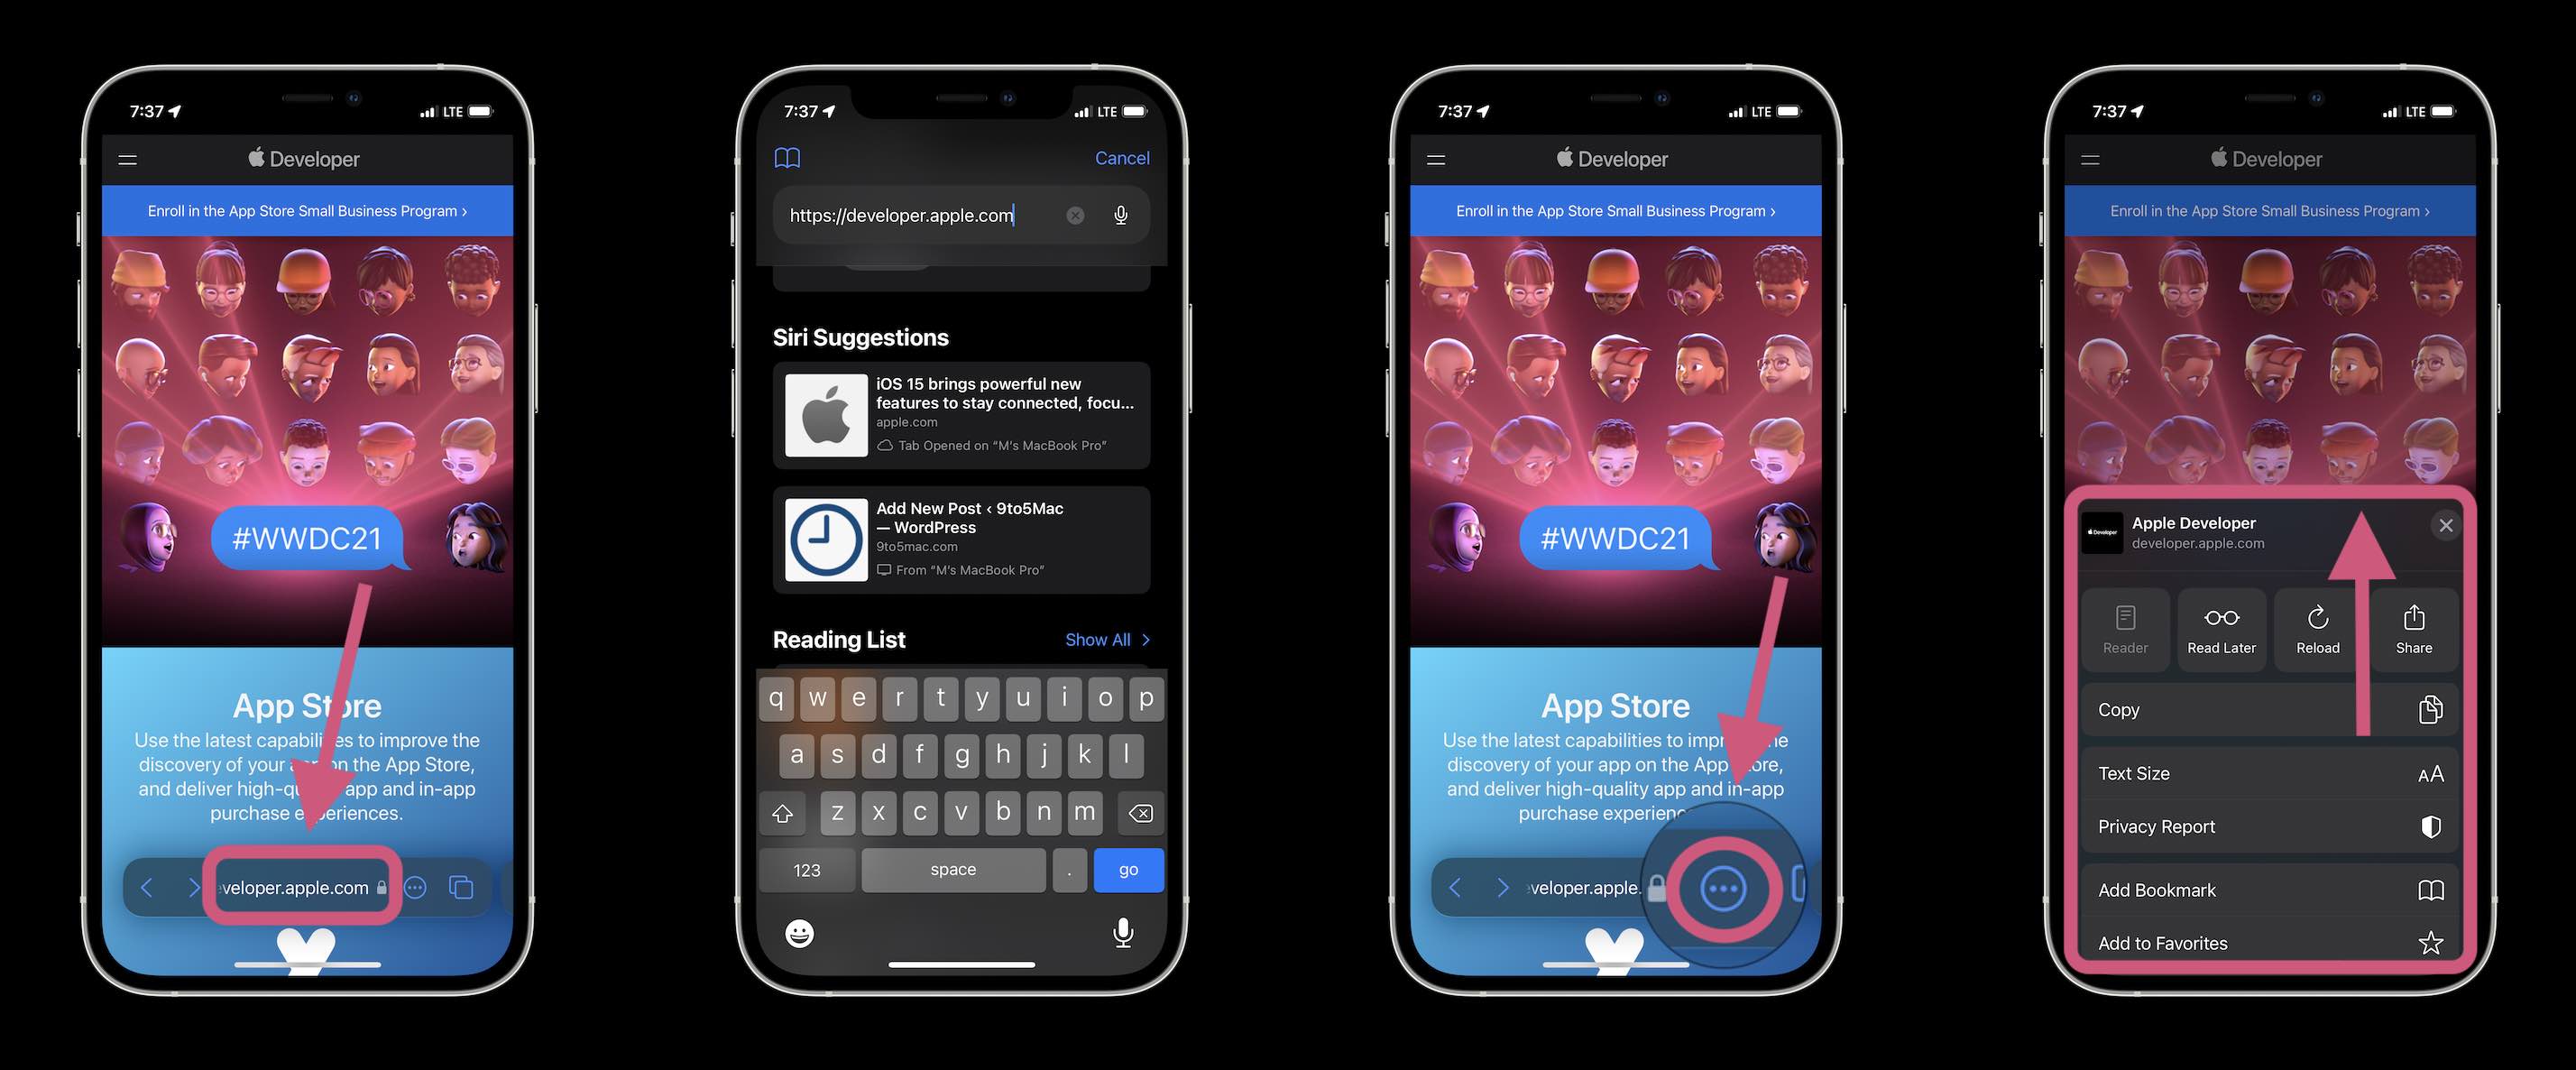Click Cancel in Safari search screen

pos(1122,156)
